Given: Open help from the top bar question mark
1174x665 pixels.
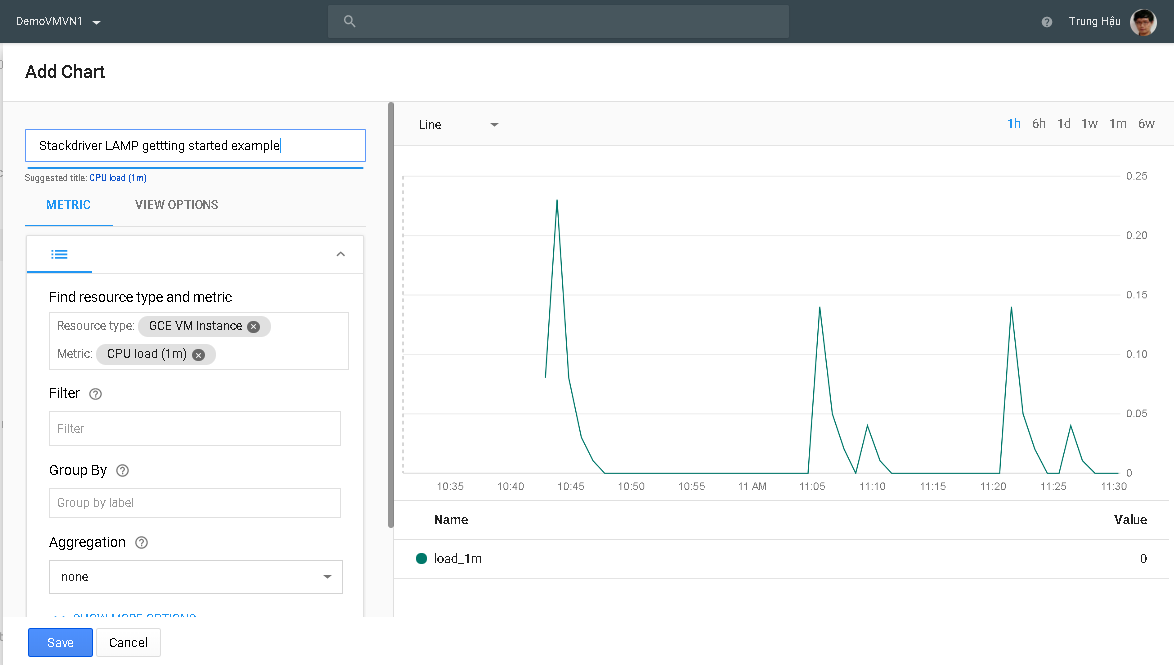Looking at the screenshot, I should point(1046,21).
